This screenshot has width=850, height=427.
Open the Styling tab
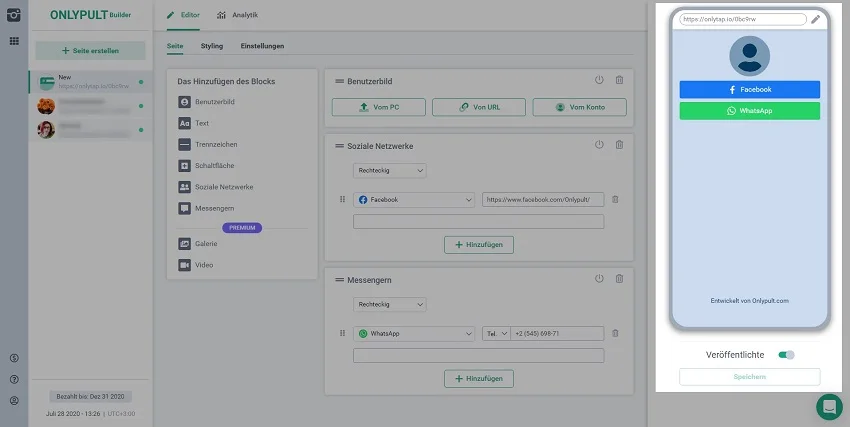click(x=211, y=46)
